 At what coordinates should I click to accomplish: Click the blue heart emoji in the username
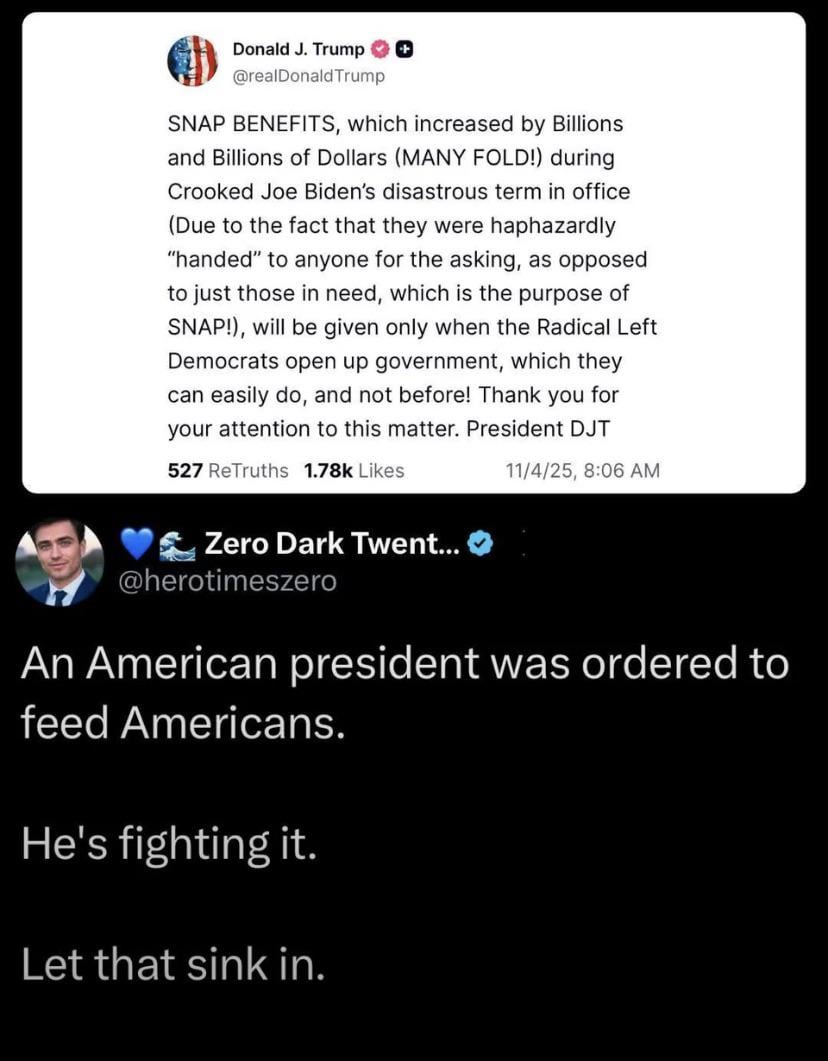pyautogui.click(x=134, y=545)
